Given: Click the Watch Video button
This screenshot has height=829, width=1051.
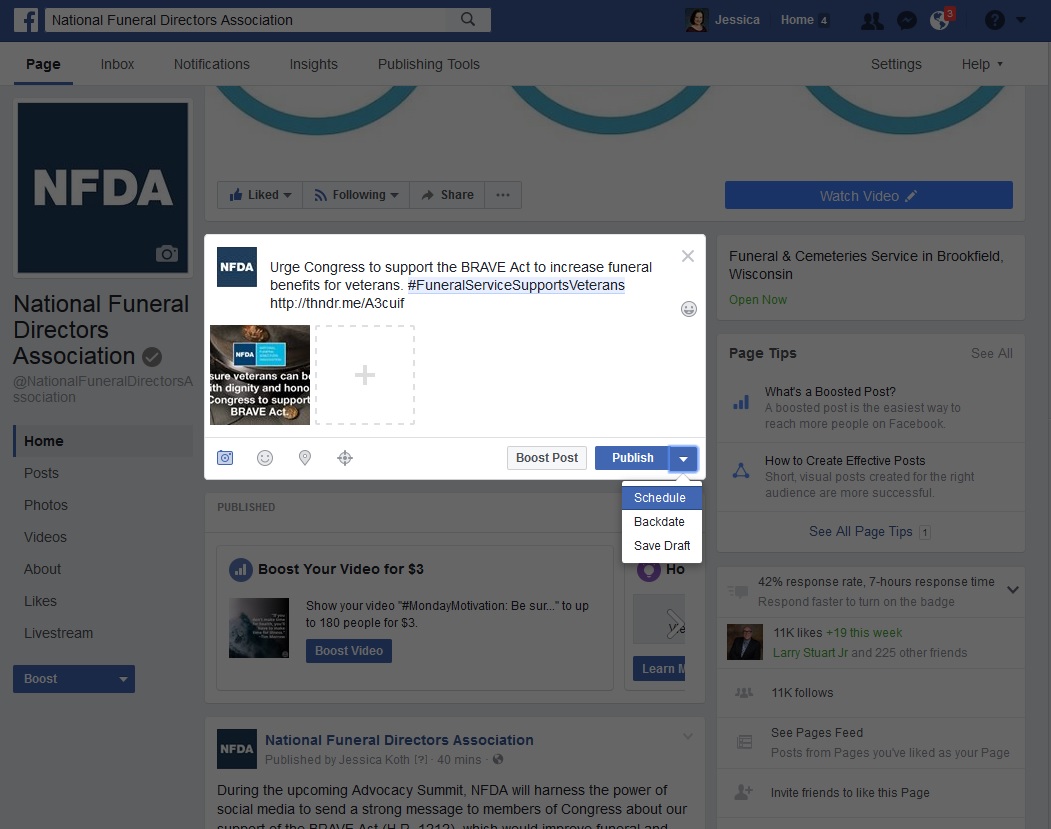Looking at the screenshot, I should [x=869, y=195].
